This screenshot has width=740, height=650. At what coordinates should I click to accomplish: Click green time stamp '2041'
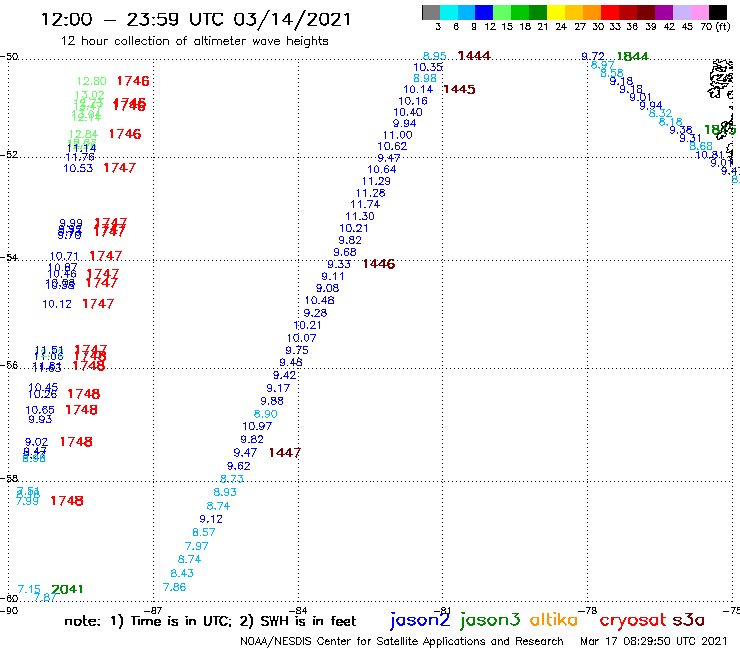point(67,589)
